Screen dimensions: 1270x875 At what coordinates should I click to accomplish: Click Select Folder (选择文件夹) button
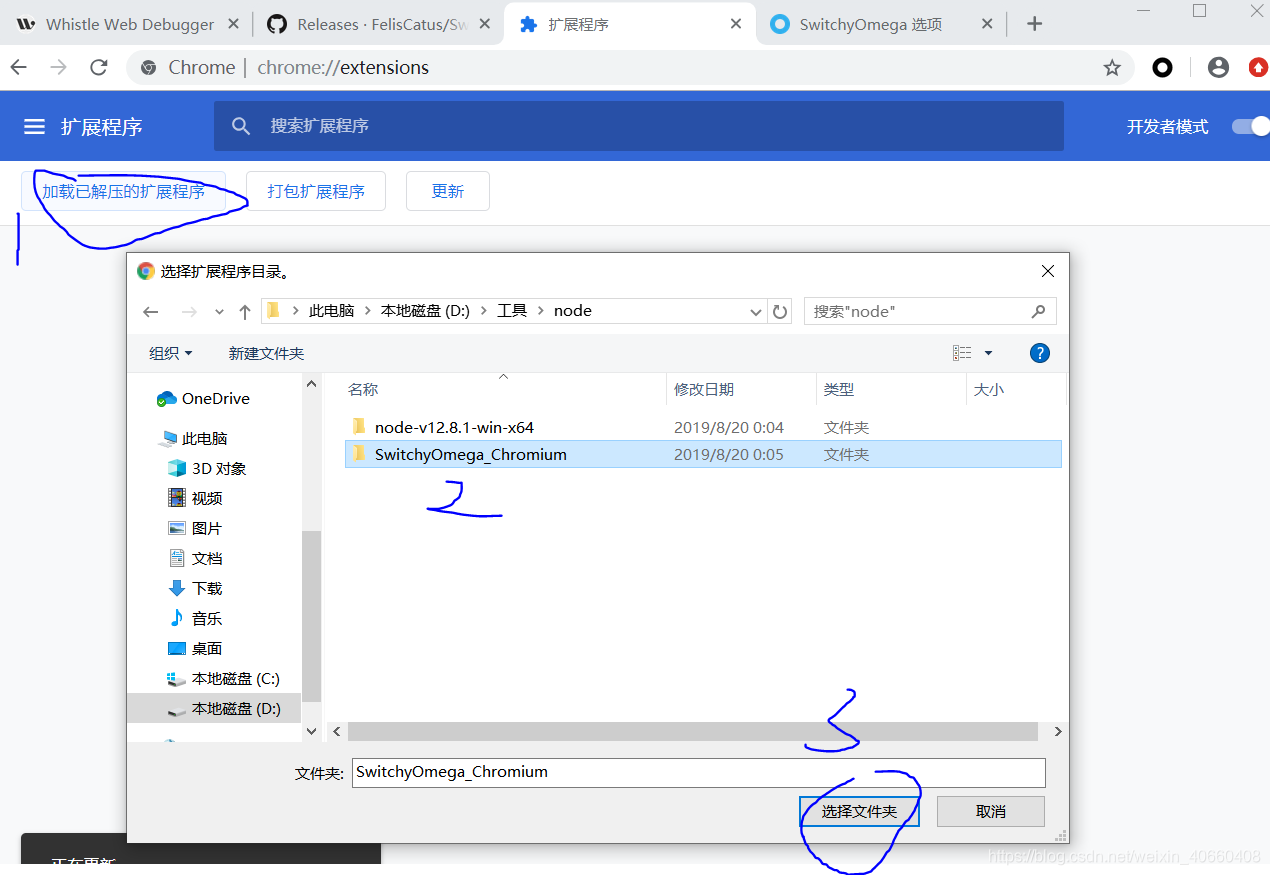point(859,811)
